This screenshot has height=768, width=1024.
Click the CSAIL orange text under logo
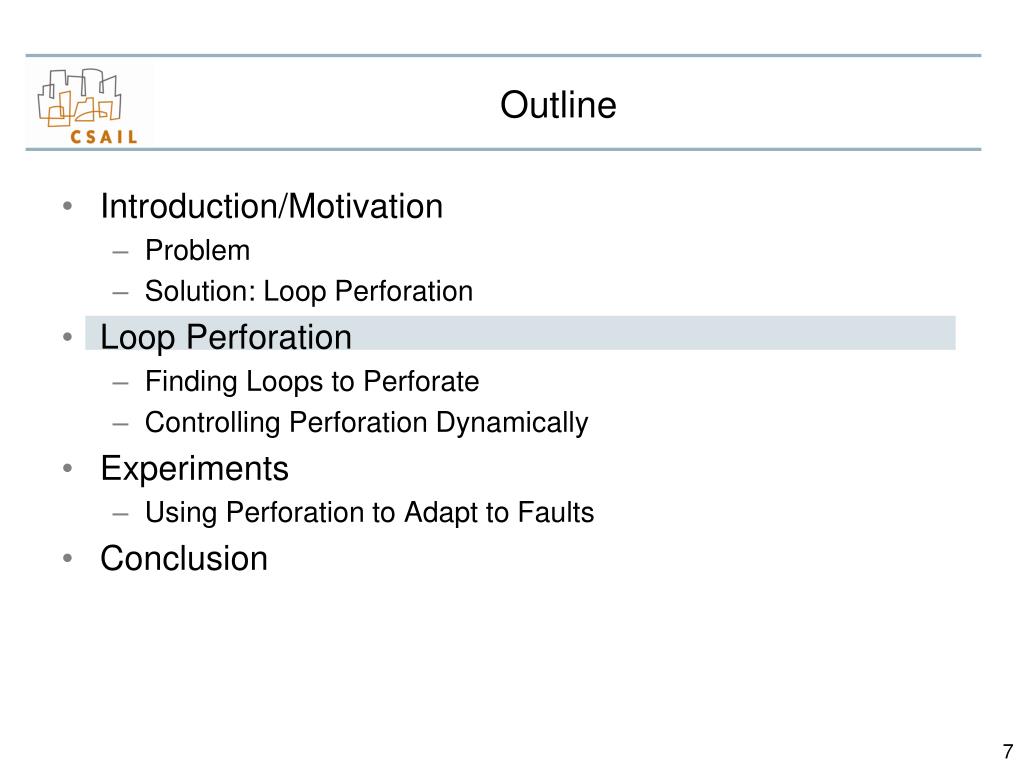[x=104, y=136]
